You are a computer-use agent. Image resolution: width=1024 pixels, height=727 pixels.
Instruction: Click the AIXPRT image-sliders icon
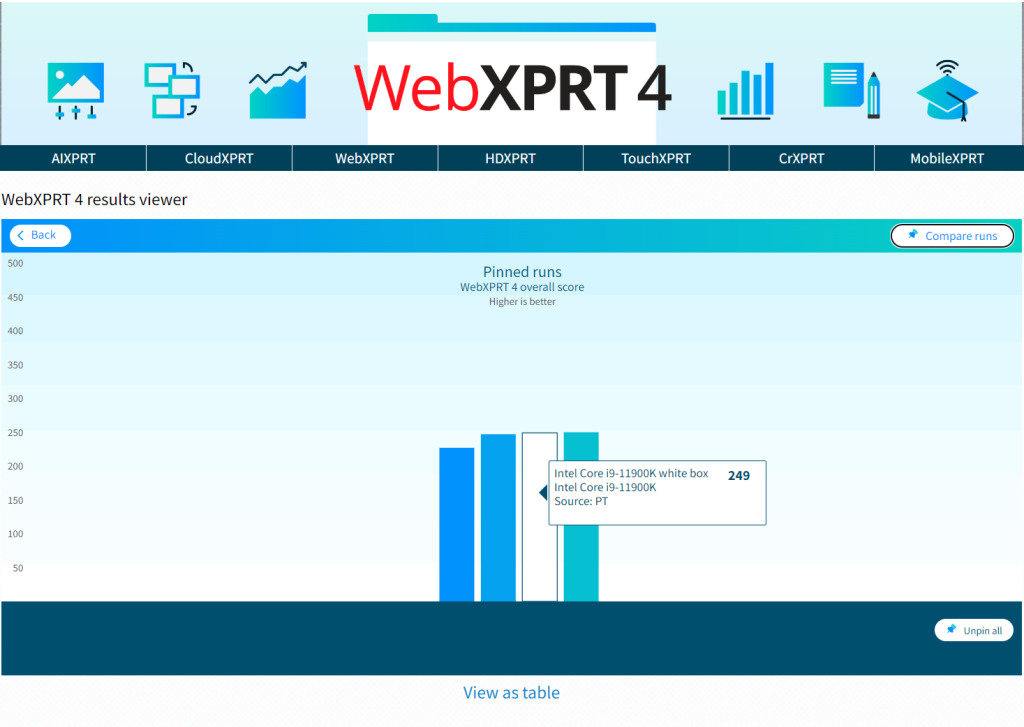(x=76, y=91)
